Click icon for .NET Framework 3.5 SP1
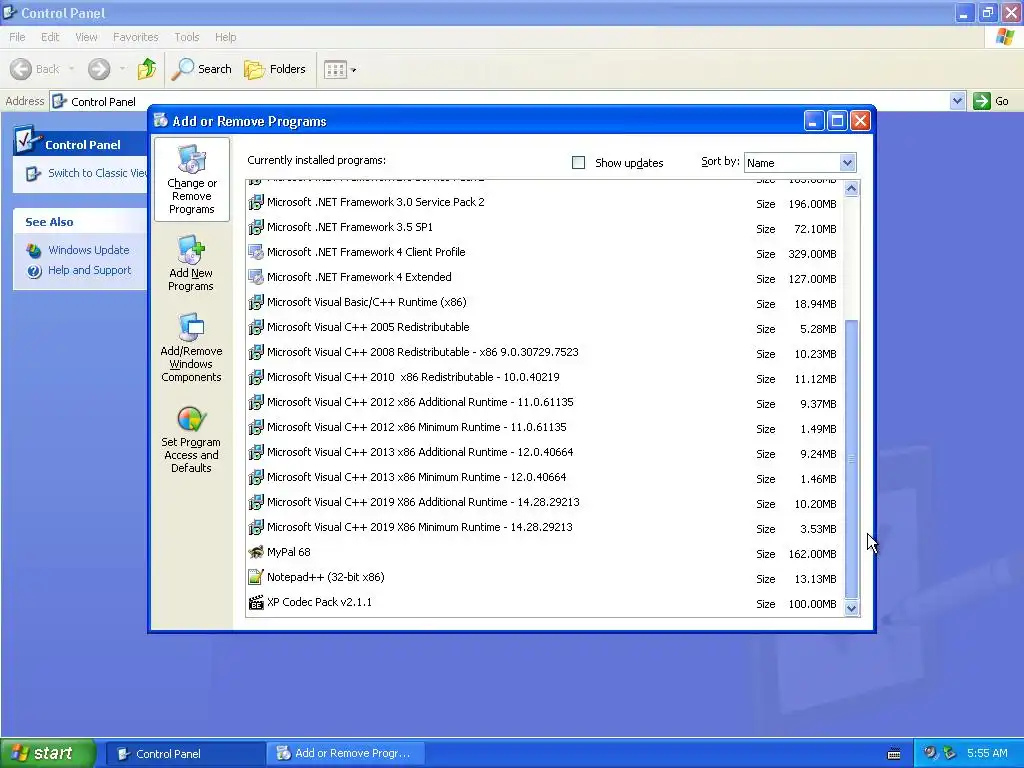 click(x=256, y=227)
